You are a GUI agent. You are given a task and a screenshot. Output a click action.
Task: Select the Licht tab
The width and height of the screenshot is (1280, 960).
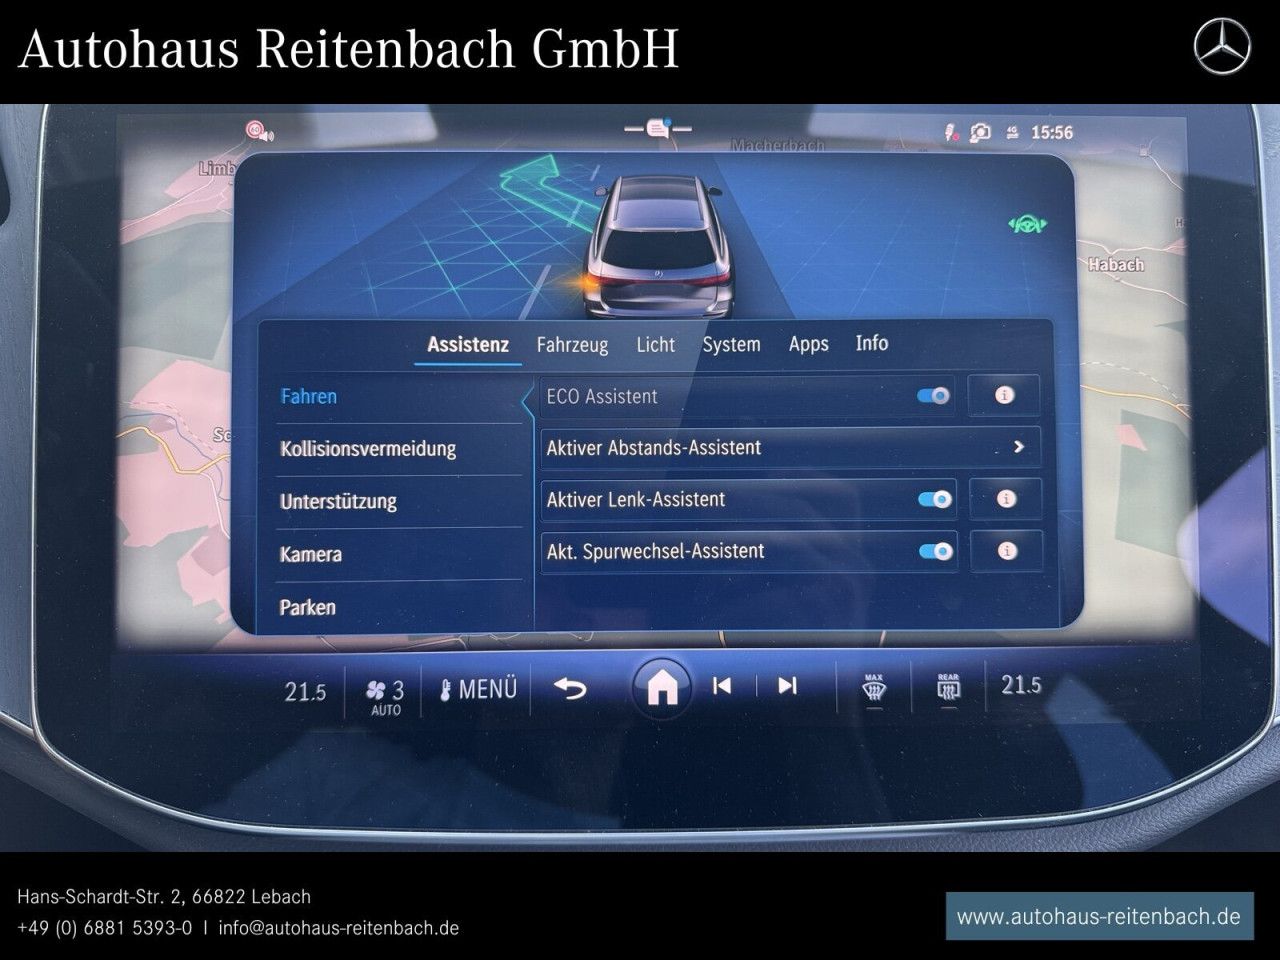click(x=655, y=345)
